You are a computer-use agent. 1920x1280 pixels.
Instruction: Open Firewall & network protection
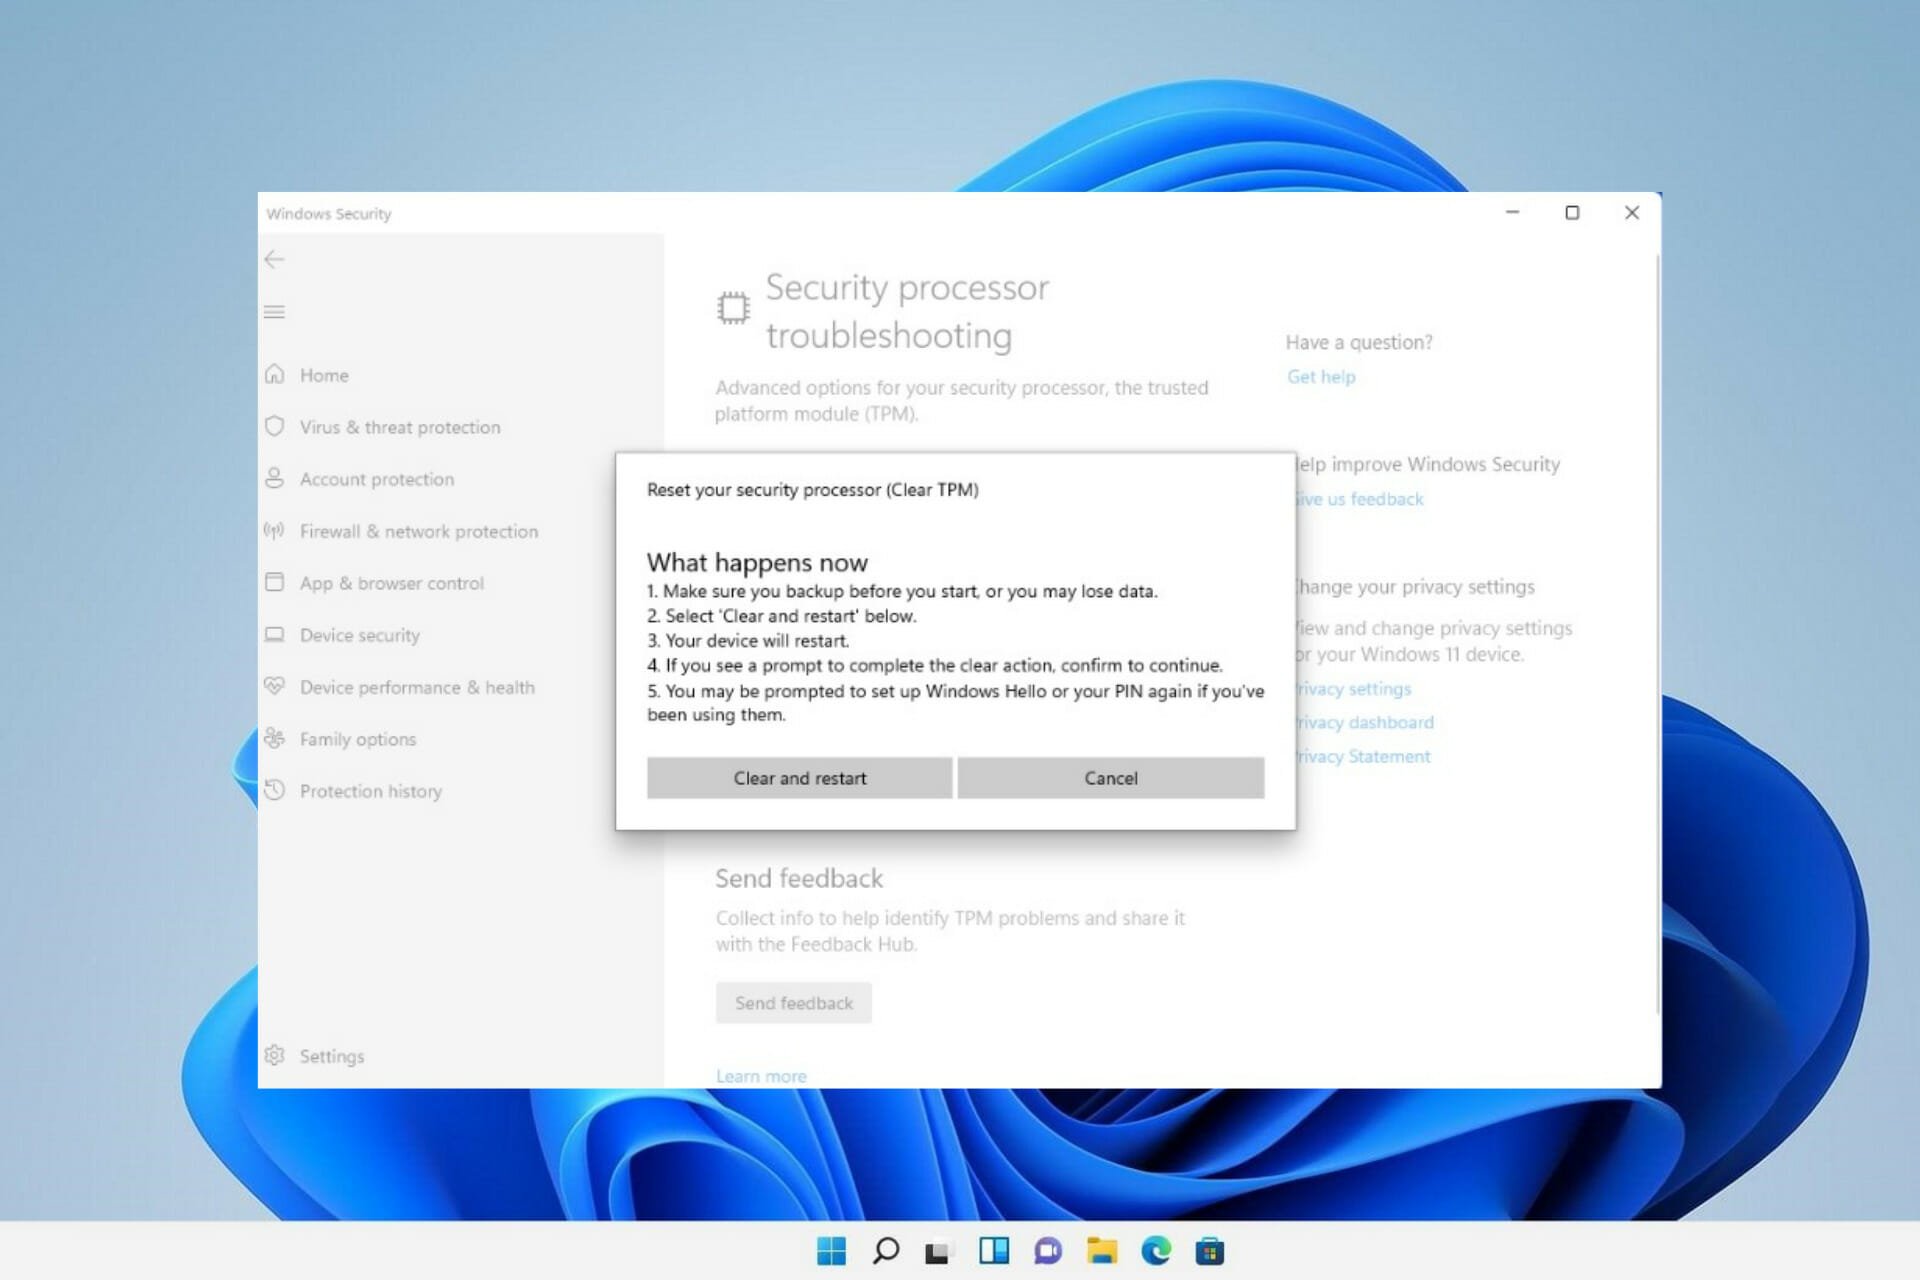coord(419,531)
